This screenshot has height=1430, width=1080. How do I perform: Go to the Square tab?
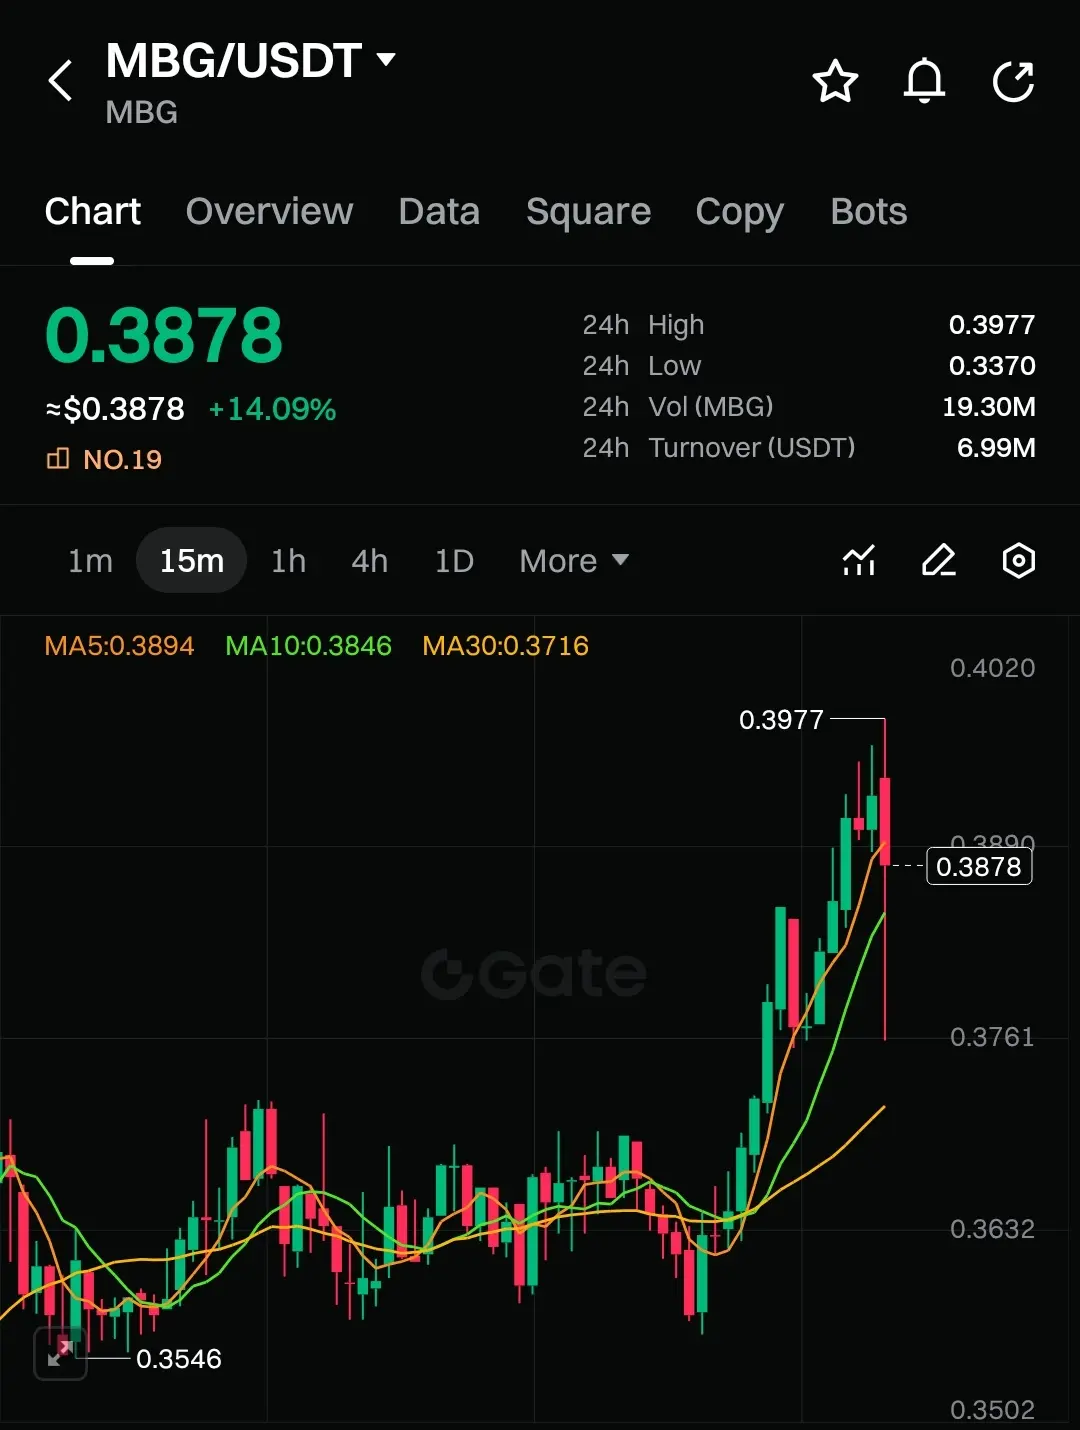click(x=588, y=212)
